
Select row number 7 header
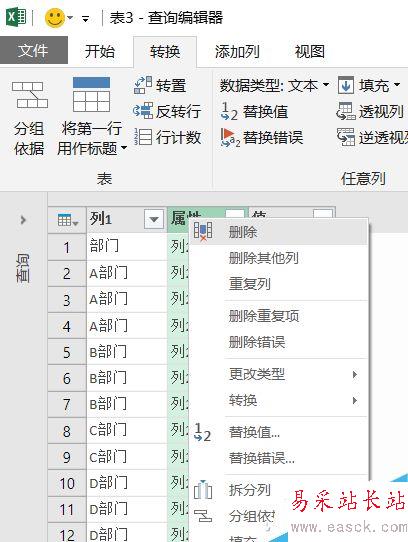[67, 404]
